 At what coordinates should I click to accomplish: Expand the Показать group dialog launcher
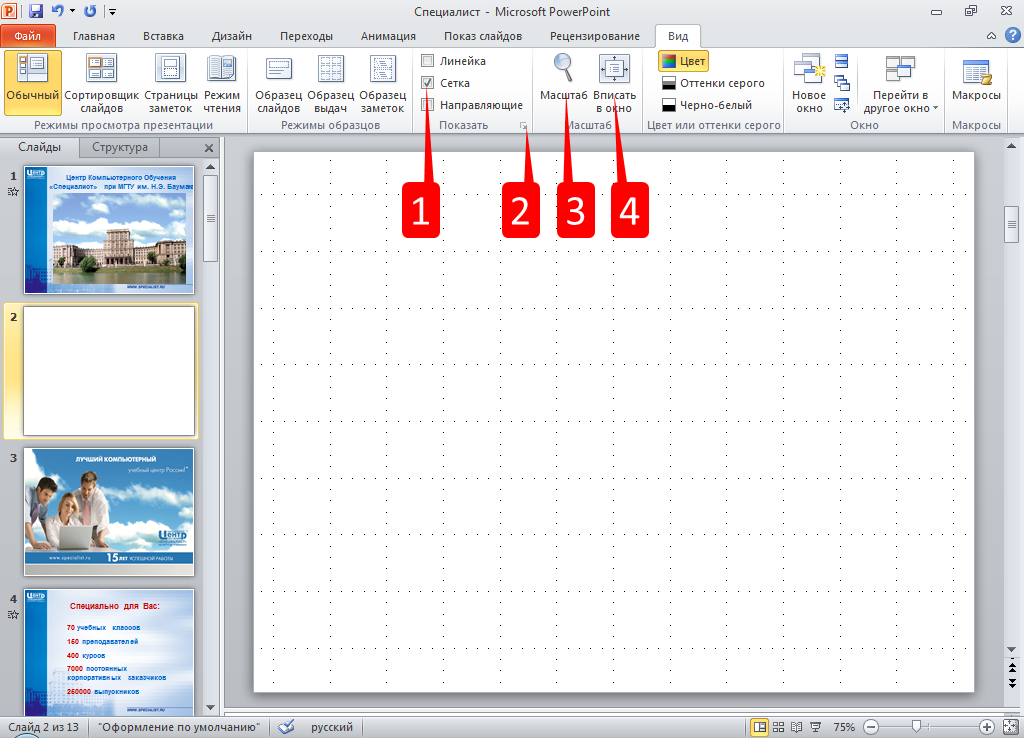[x=522, y=126]
